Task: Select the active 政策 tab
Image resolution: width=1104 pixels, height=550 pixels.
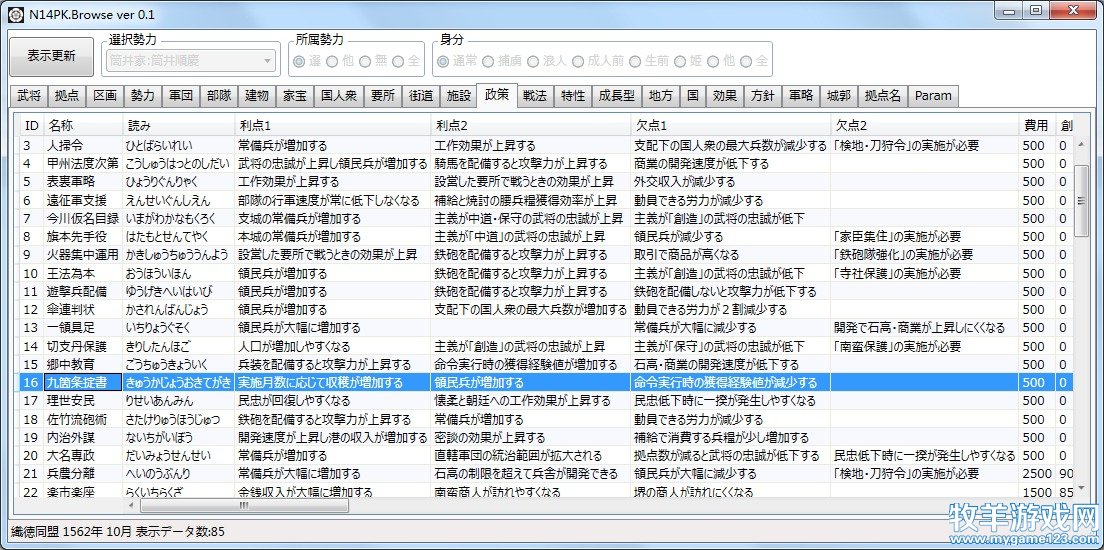Action: coord(497,94)
